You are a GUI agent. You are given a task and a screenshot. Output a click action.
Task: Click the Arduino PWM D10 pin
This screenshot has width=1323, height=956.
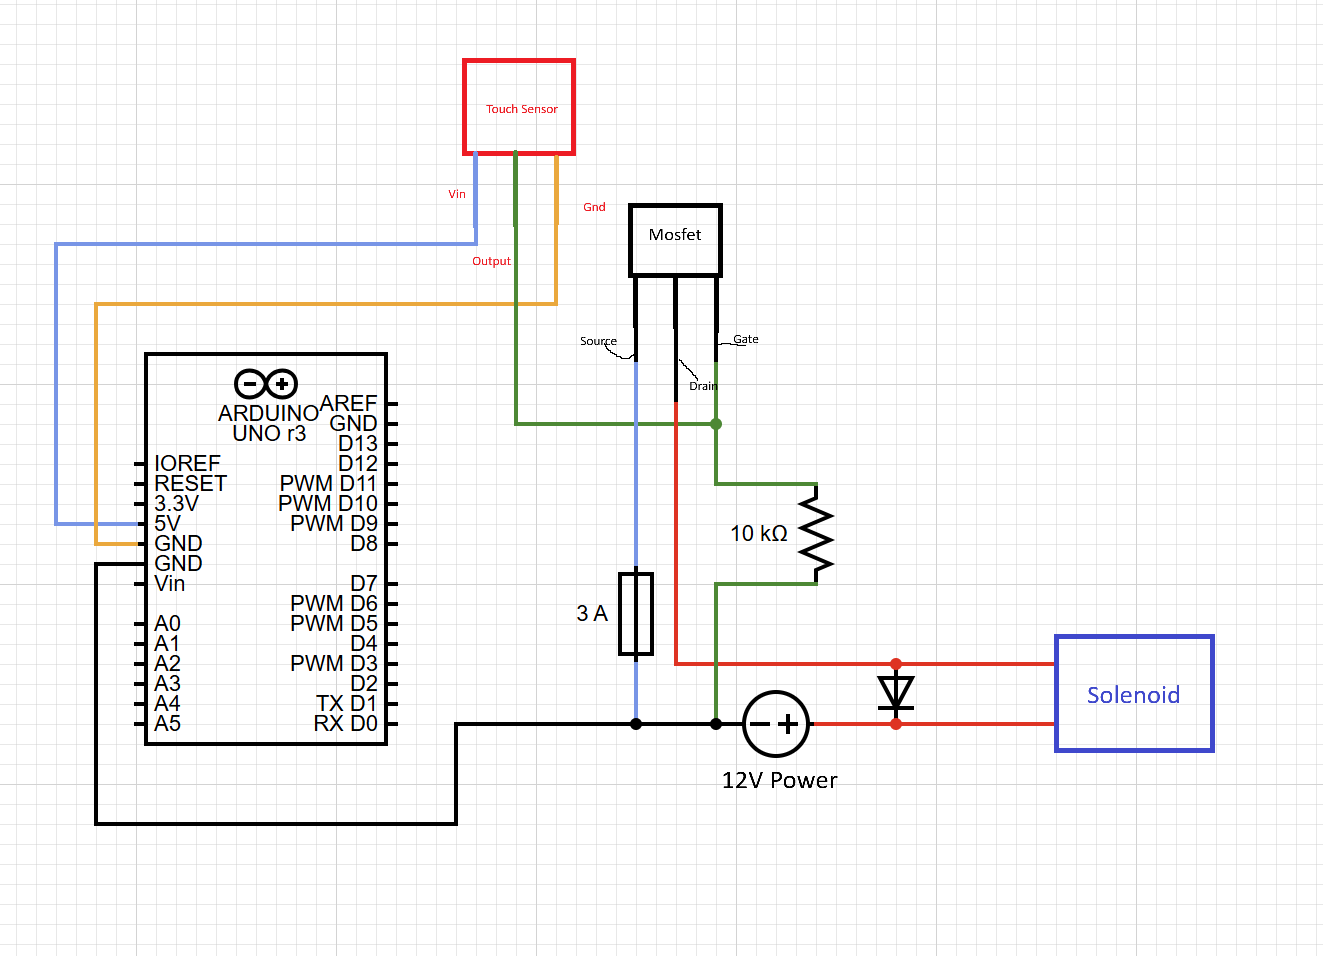[328, 503]
